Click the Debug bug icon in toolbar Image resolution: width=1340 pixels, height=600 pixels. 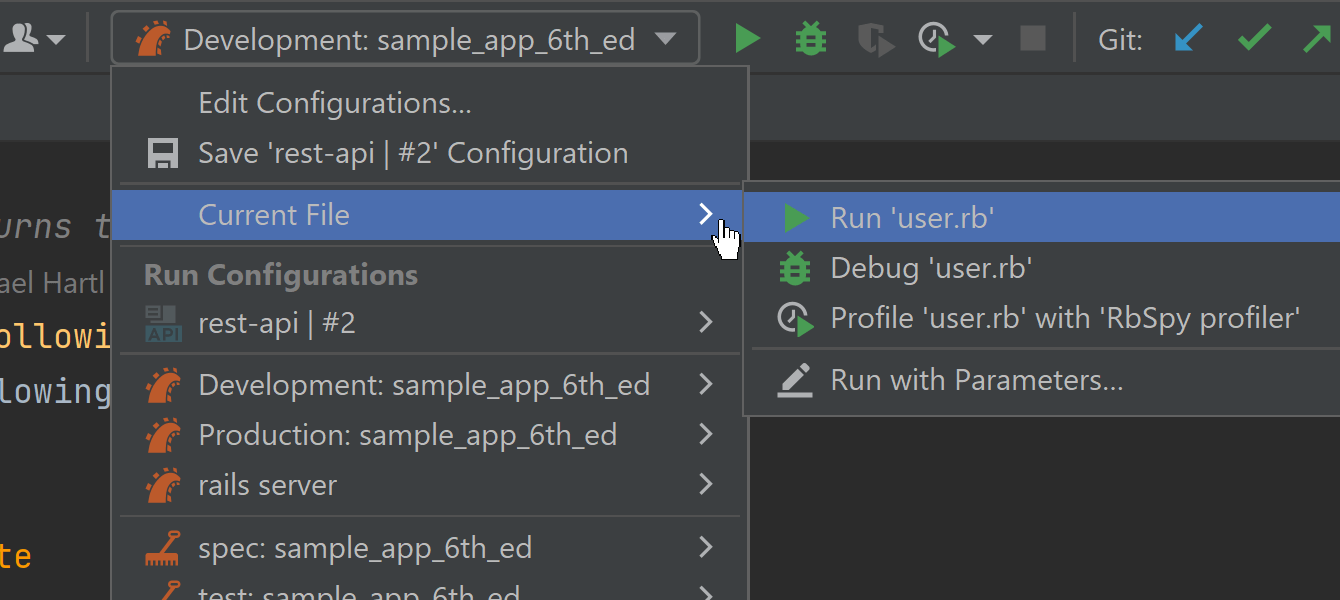811,40
